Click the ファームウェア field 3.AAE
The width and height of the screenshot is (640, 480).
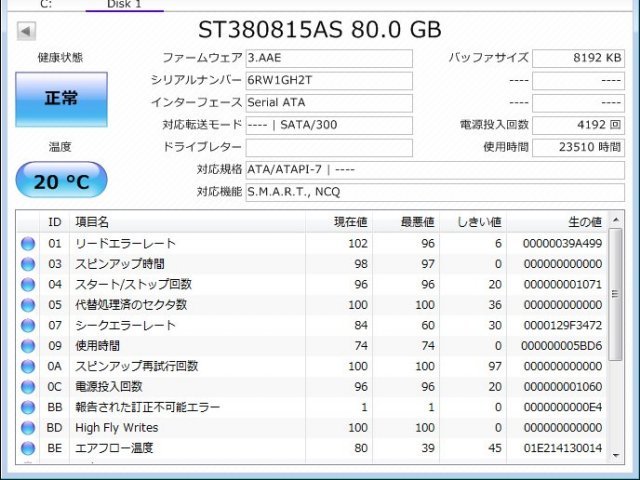[329, 58]
